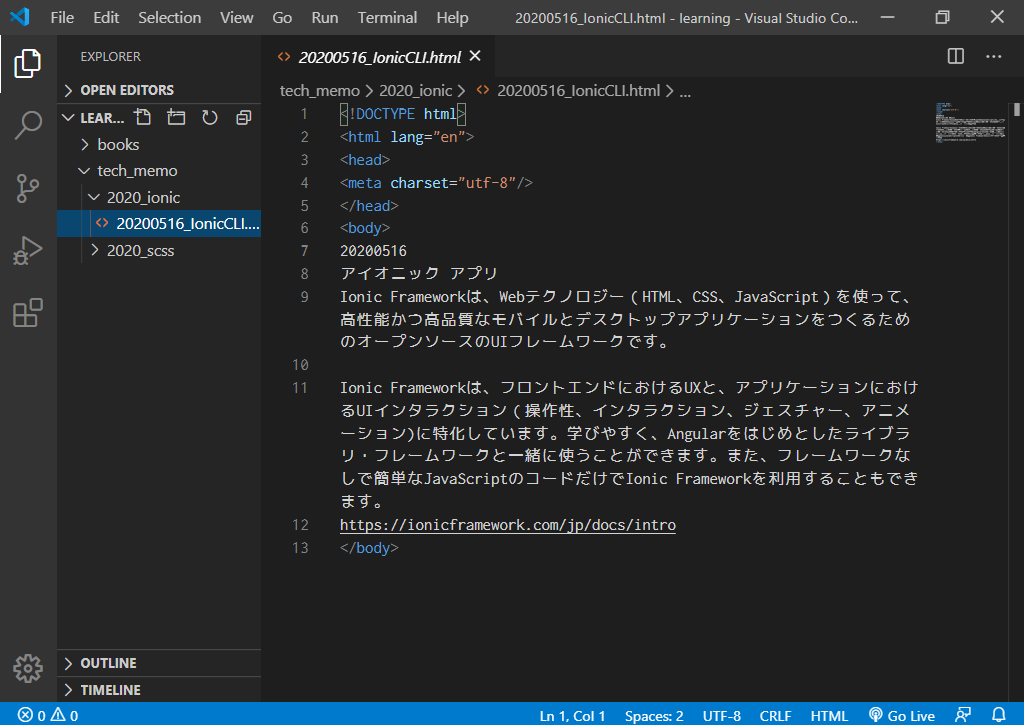Expand the books folder
1024x725 pixels.
[159, 144]
